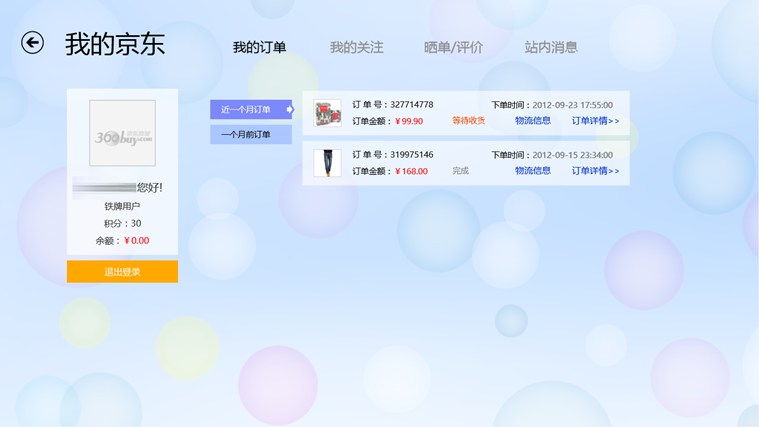The image size is (759, 427).
Task: View 物流信息 for order 319975146
Action: click(532, 170)
